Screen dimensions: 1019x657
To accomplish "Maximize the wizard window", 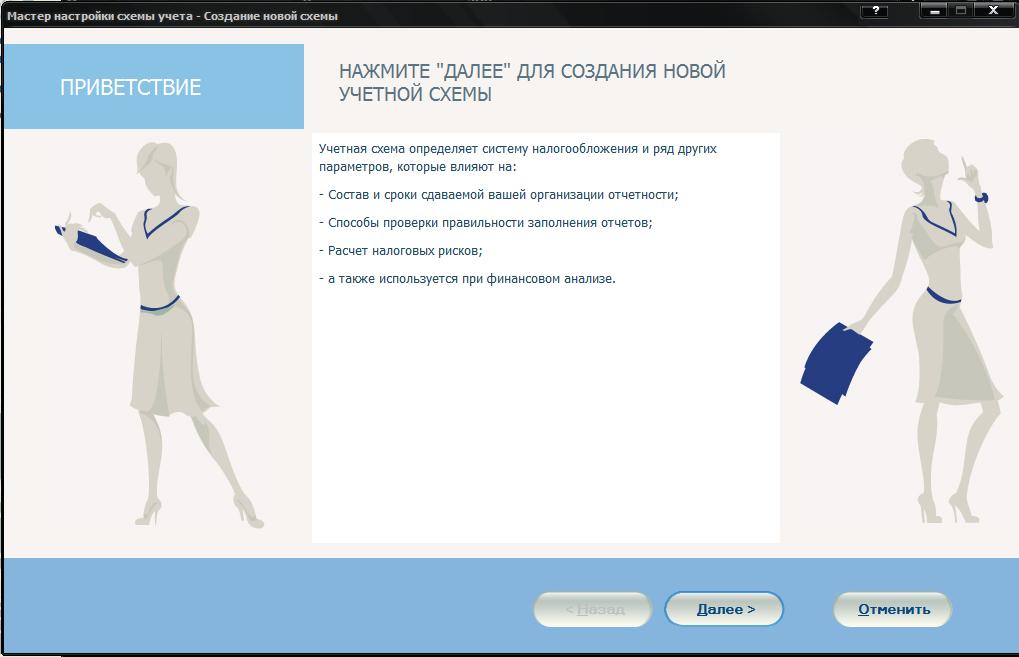I will pyautogui.click(x=961, y=10).
